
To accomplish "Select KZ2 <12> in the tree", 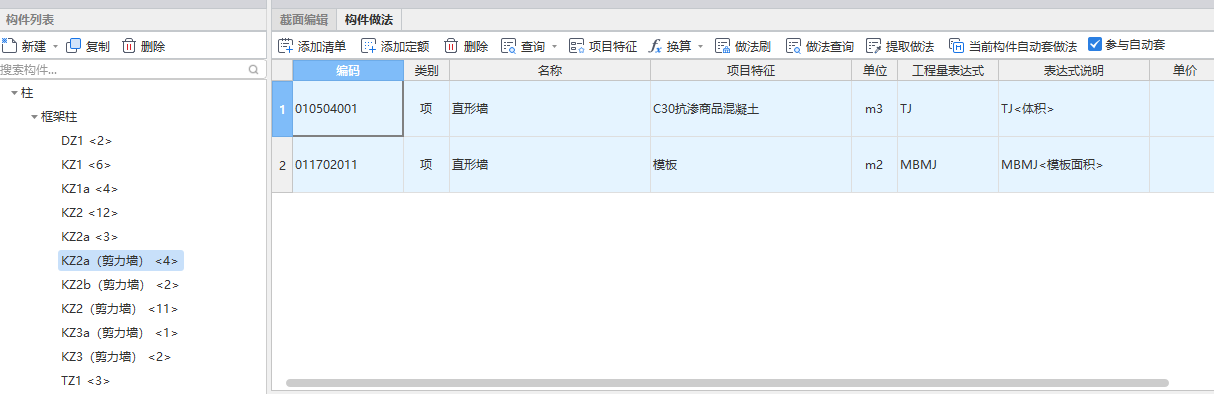I will [x=90, y=213].
